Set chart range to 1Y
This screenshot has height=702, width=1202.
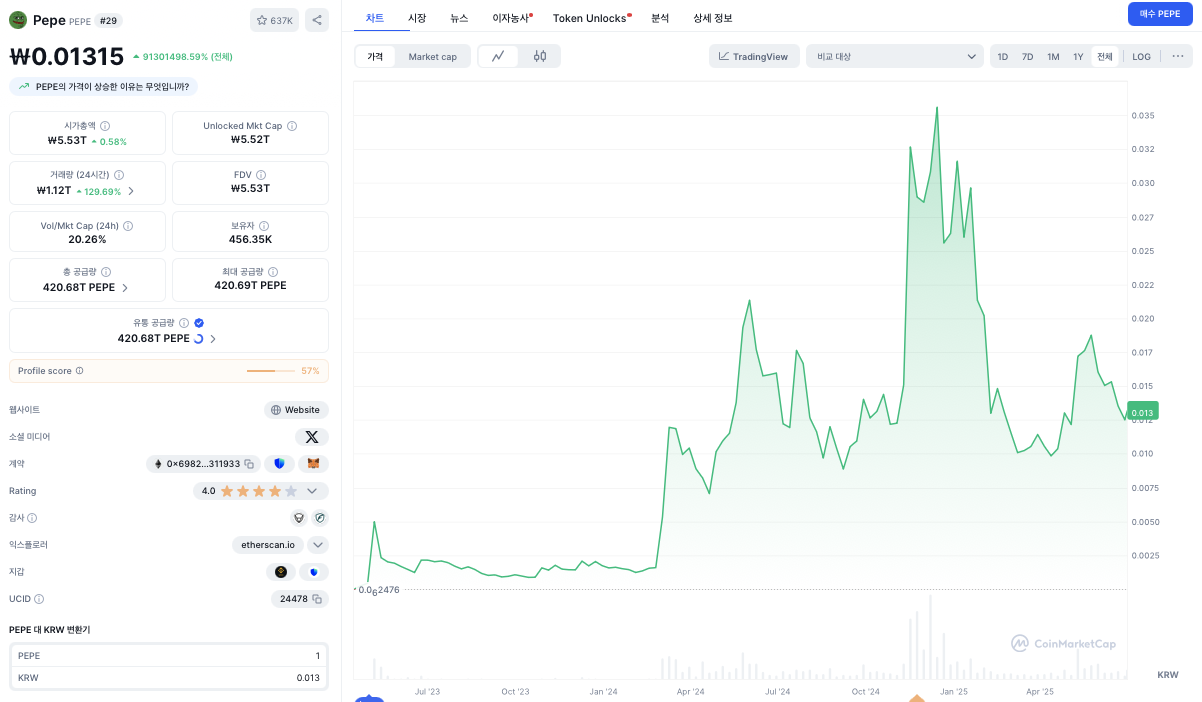pos(1079,57)
